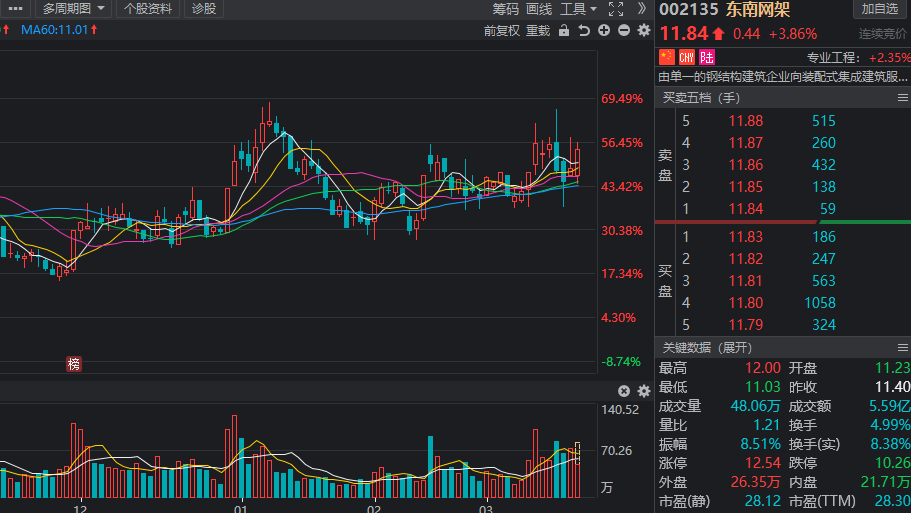Click the 陆 stock connect badge
This screenshot has width=911, height=513.
[x=707, y=57]
